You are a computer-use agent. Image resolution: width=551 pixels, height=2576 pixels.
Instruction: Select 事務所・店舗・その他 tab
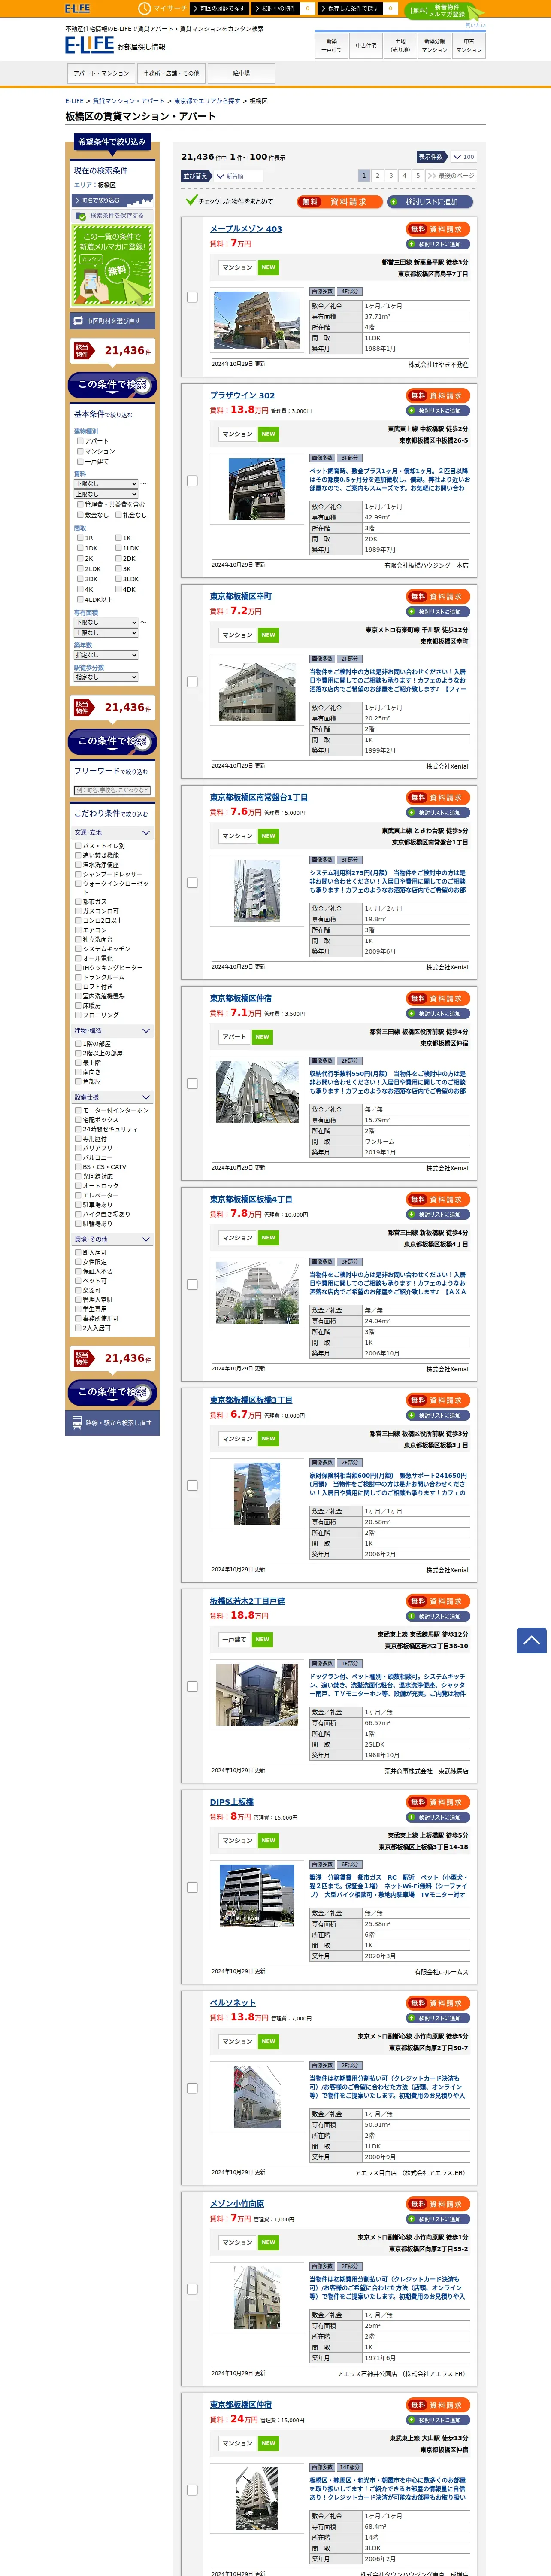(x=171, y=73)
